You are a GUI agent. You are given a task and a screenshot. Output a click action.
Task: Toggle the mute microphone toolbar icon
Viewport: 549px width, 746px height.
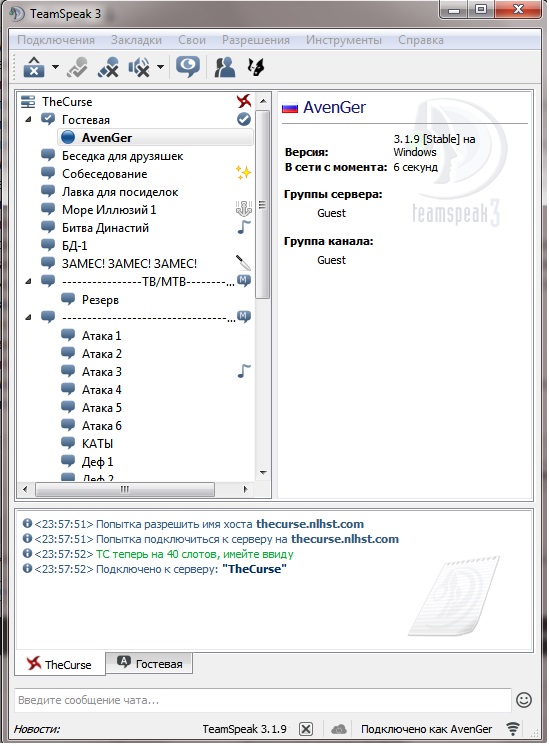coord(108,67)
